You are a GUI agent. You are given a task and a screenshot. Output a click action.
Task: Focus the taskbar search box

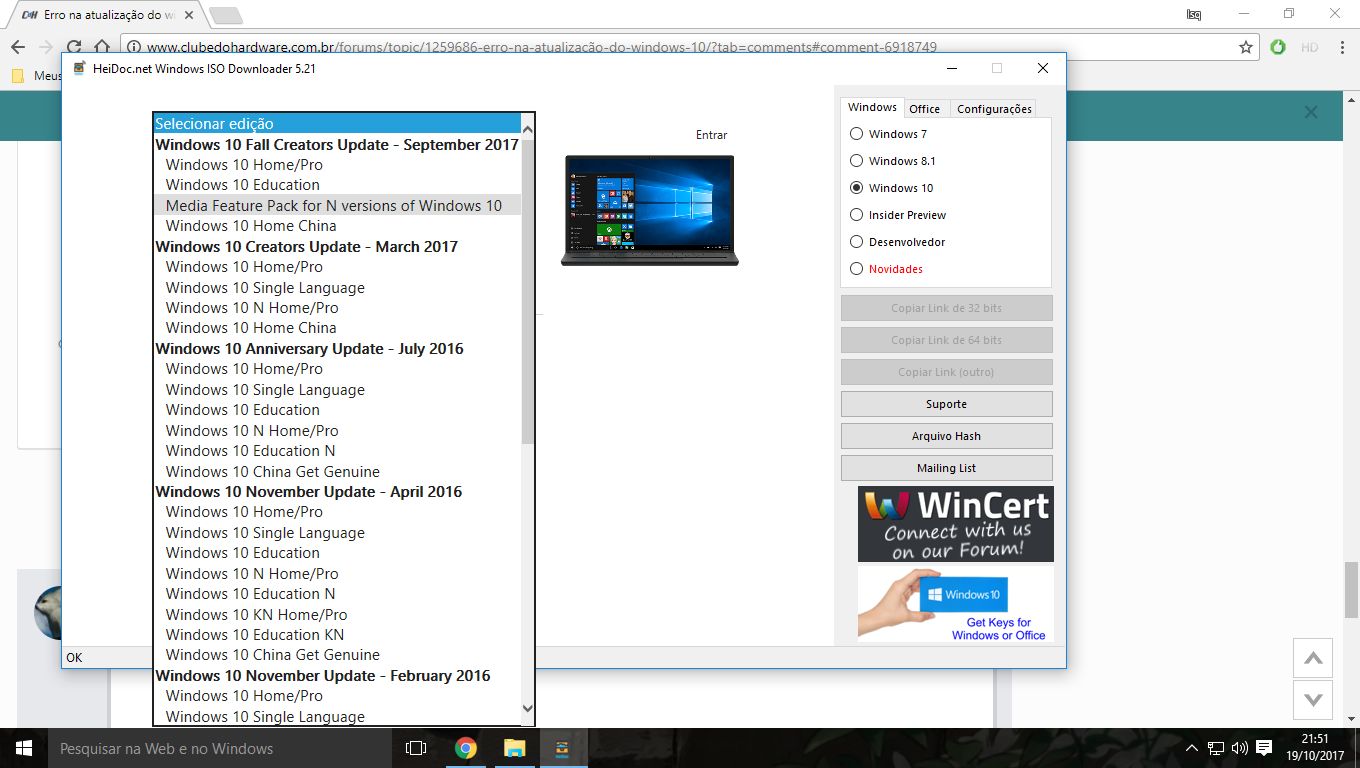point(220,748)
